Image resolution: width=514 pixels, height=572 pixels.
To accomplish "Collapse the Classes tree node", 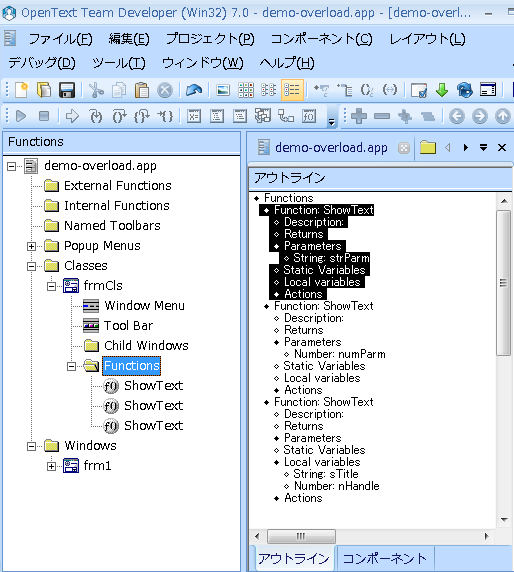I will [x=31, y=266].
